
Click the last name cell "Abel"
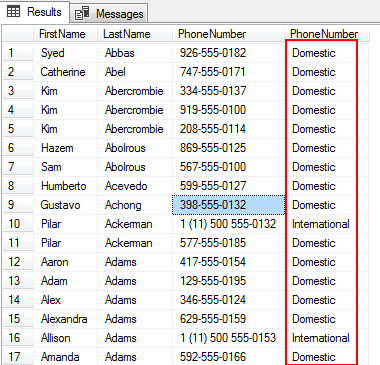coord(135,72)
